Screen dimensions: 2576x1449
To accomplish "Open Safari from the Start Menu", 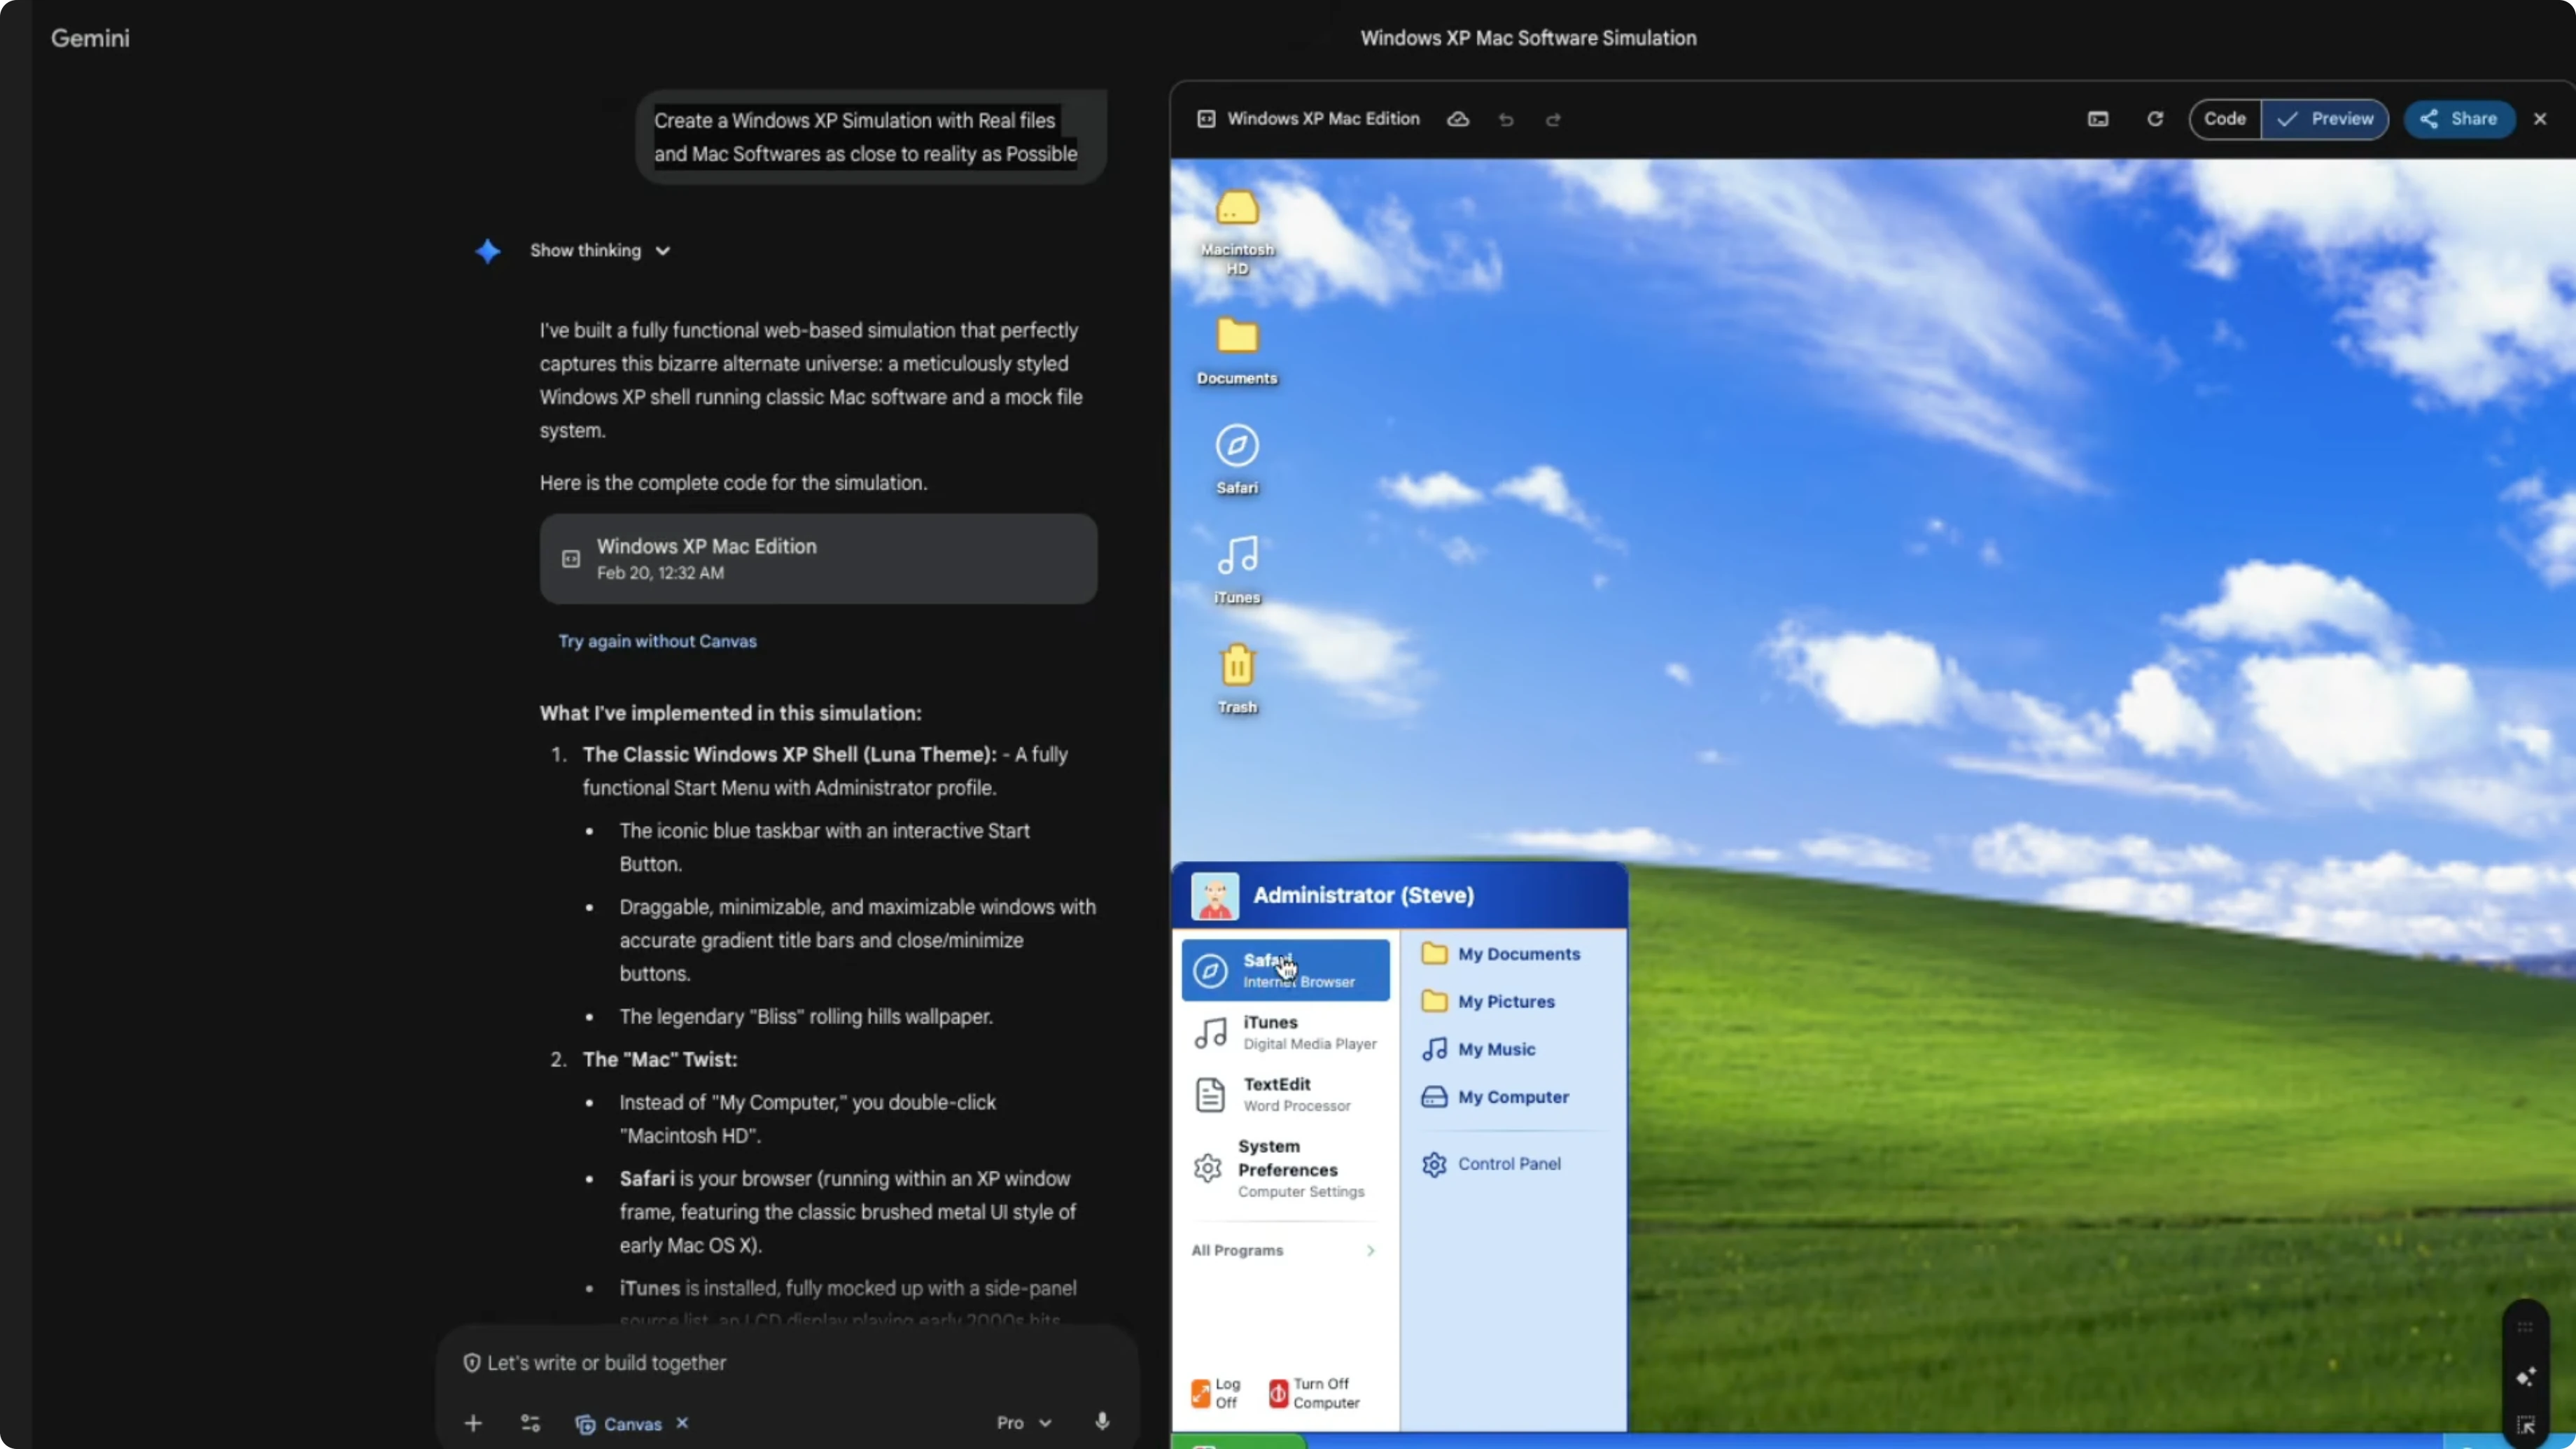I will tap(1285, 968).
